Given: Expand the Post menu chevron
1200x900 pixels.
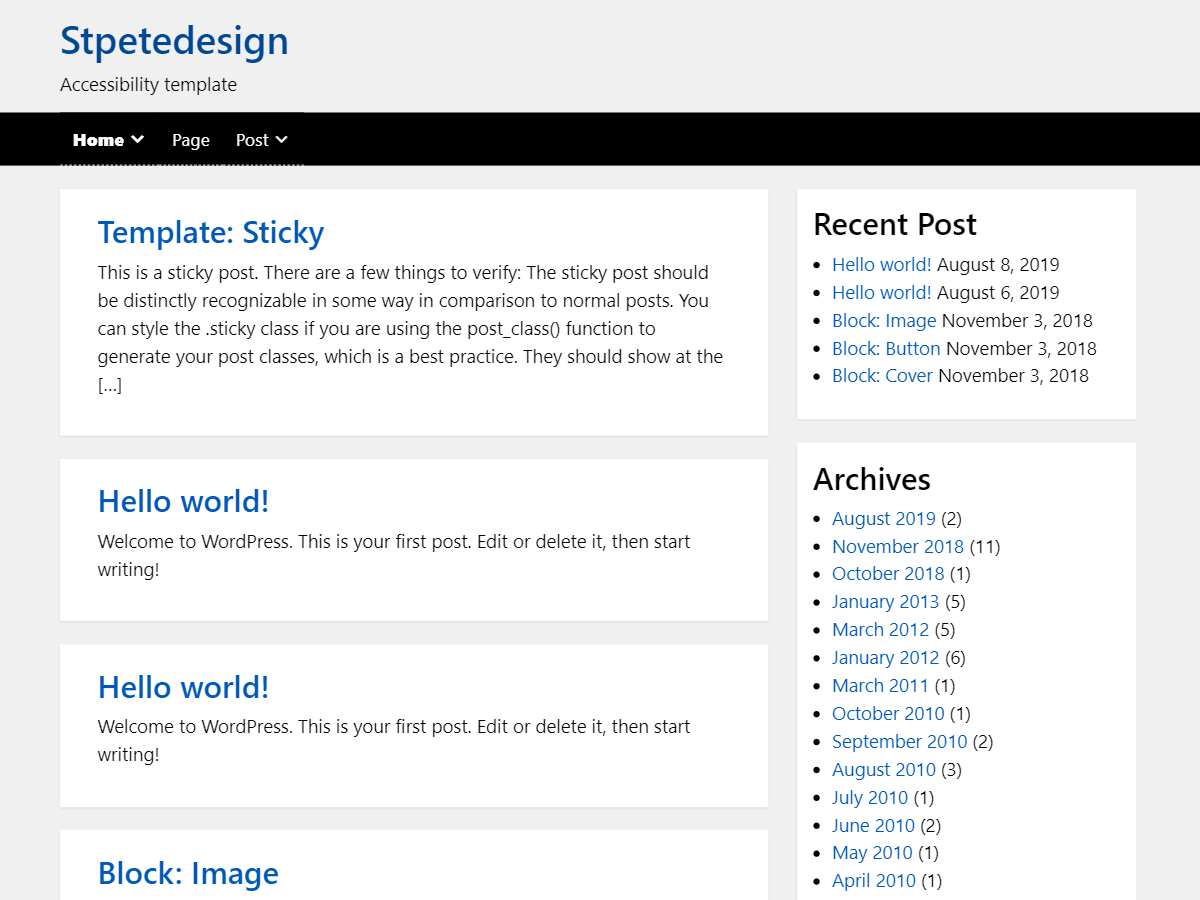Looking at the screenshot, I should (282, 140).
